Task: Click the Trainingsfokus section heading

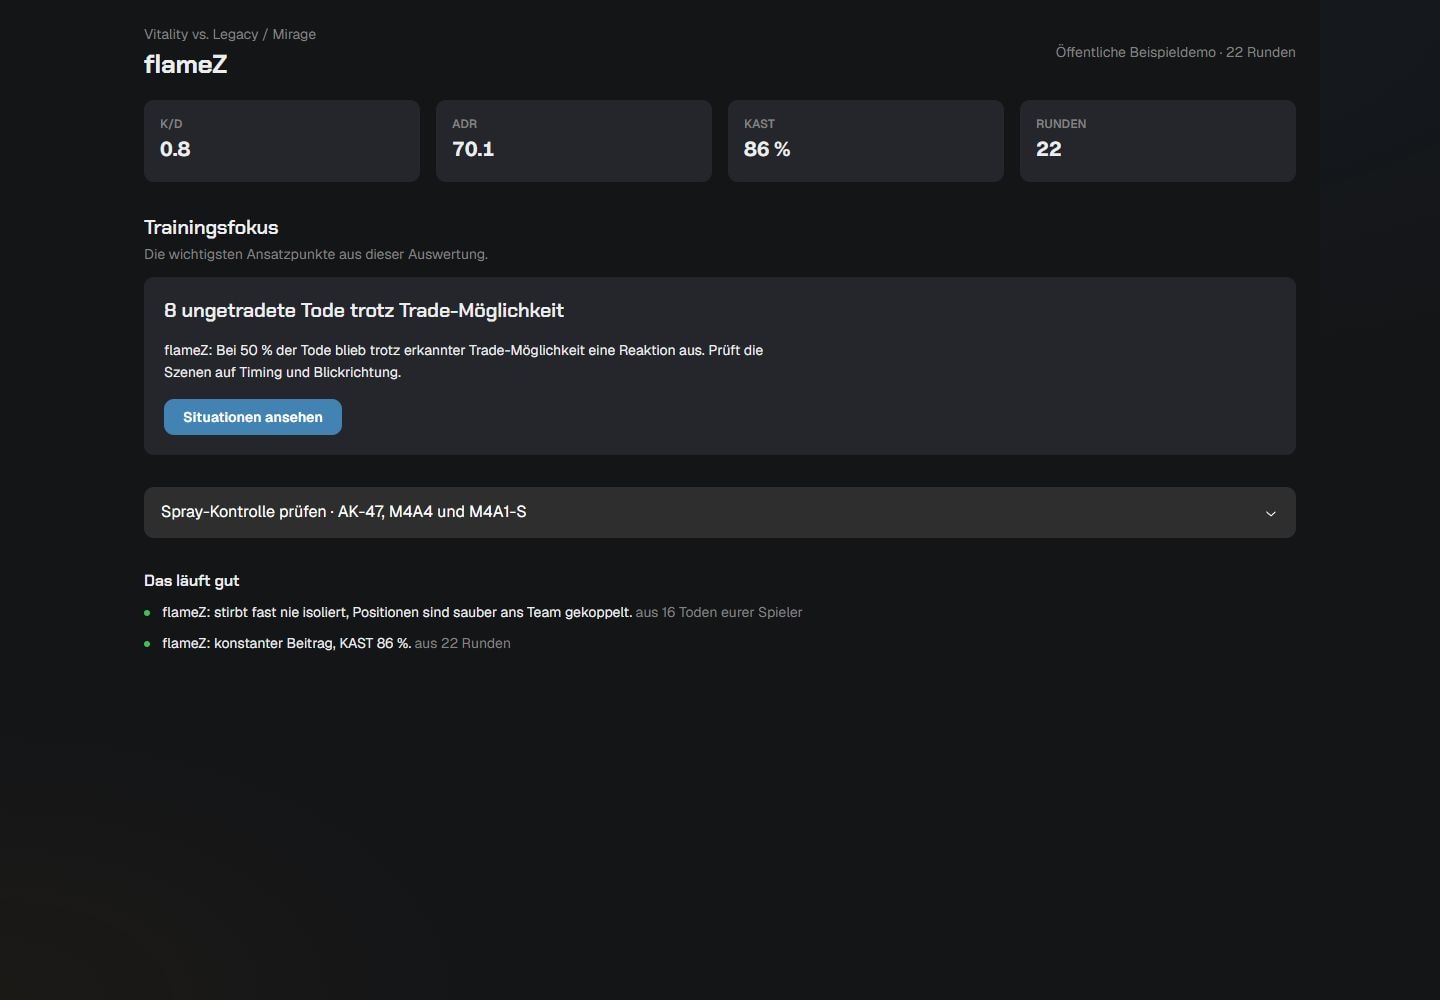Action: pyautogui.click(x=211, y=227)
